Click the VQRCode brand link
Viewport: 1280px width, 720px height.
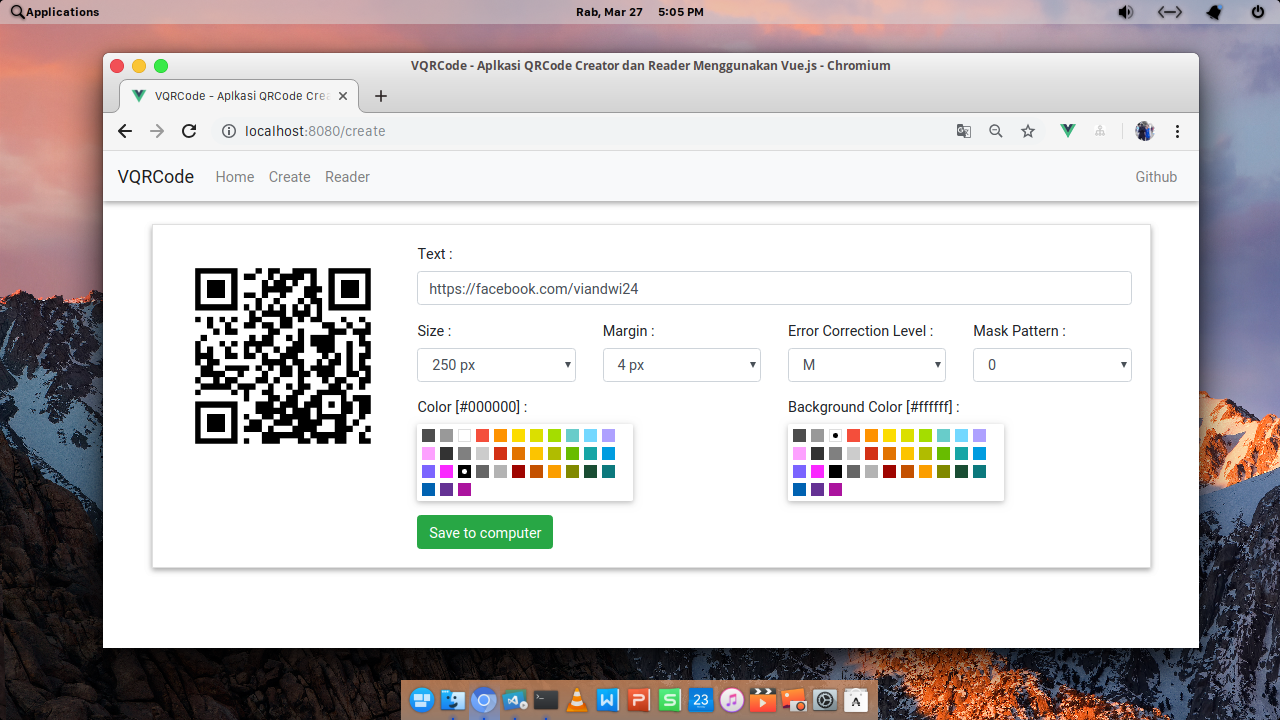coord(156,177)
